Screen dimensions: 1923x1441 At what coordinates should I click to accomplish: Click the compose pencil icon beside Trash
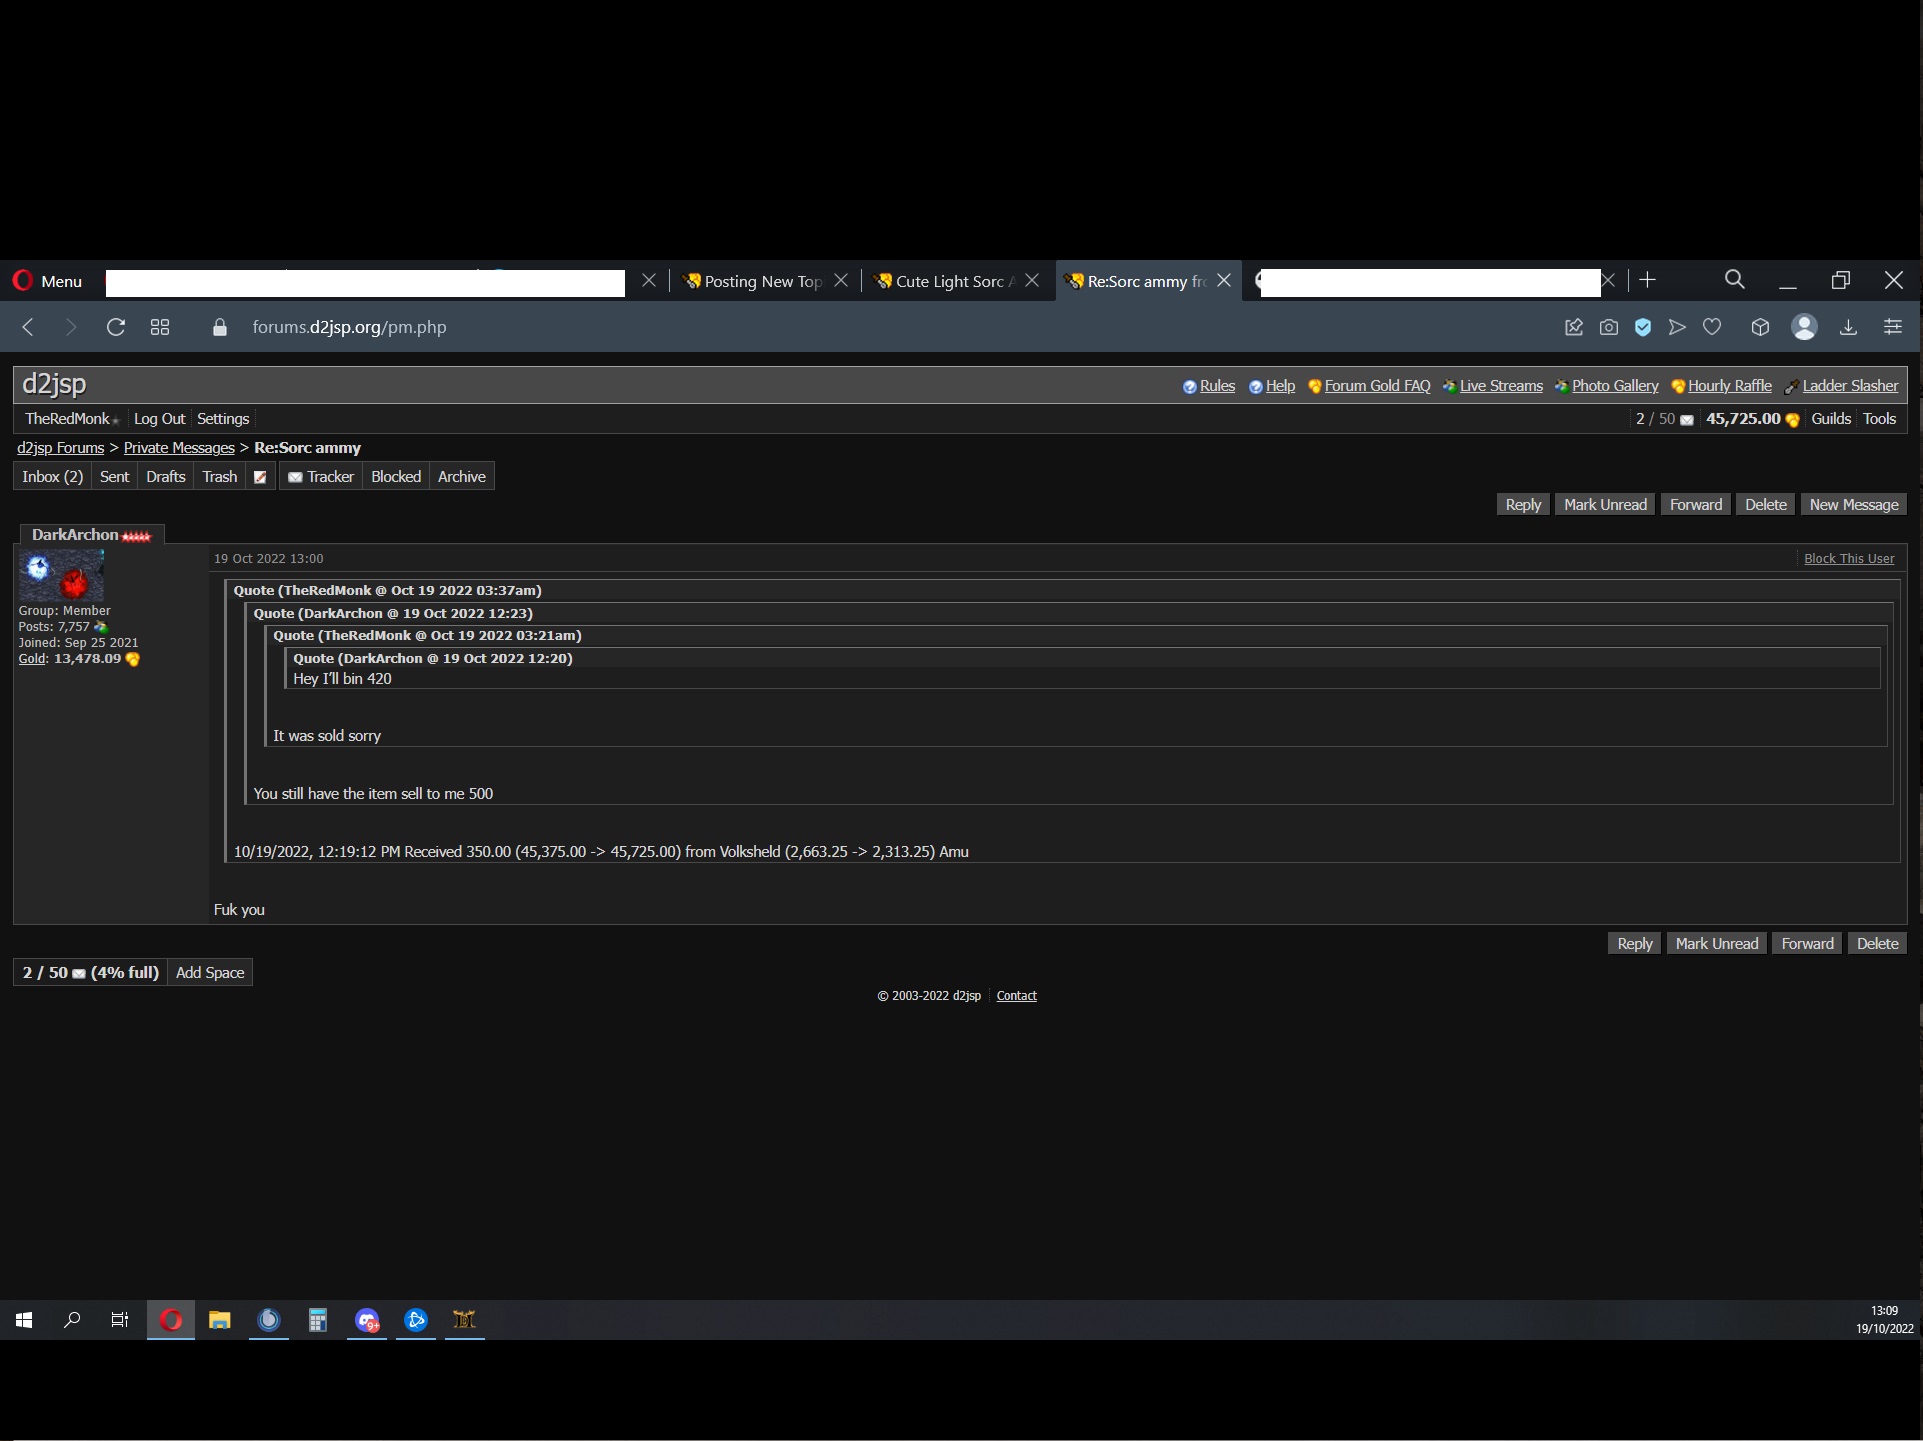point(260,477)
